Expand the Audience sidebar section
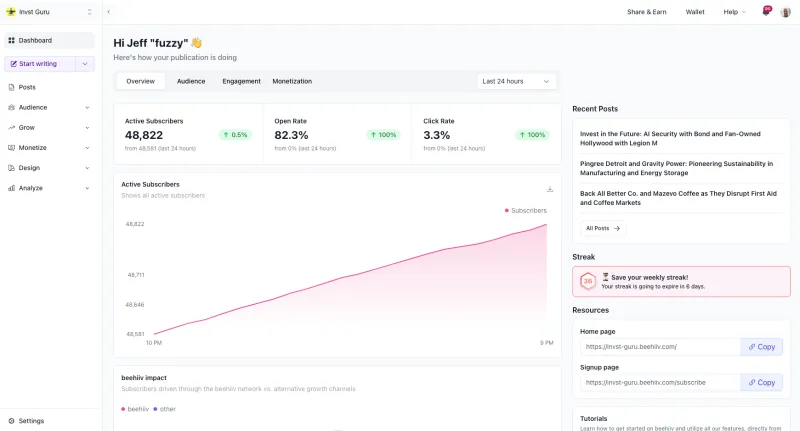800x431 pixels. (49, 108)
